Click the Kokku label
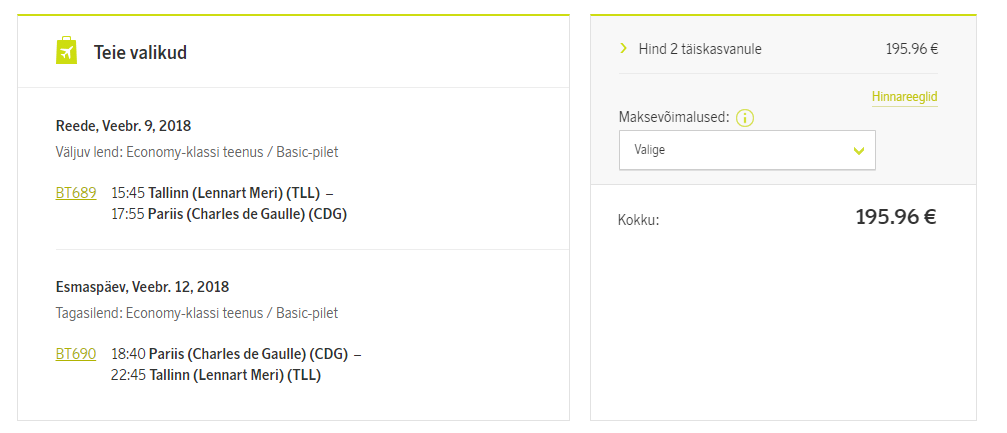Viewport: 1007px width, 433px height. [x=638, y=220]
